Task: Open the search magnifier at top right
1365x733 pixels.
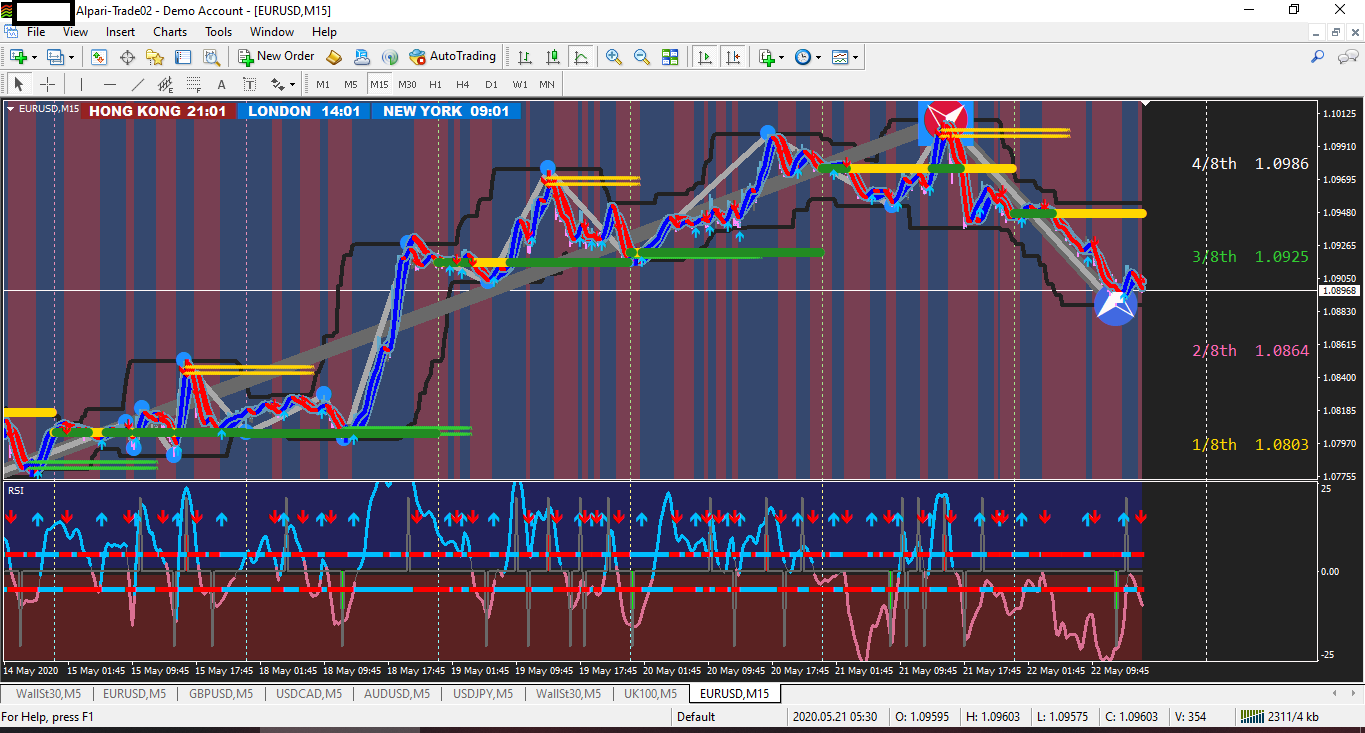Action: [1318, 57]
